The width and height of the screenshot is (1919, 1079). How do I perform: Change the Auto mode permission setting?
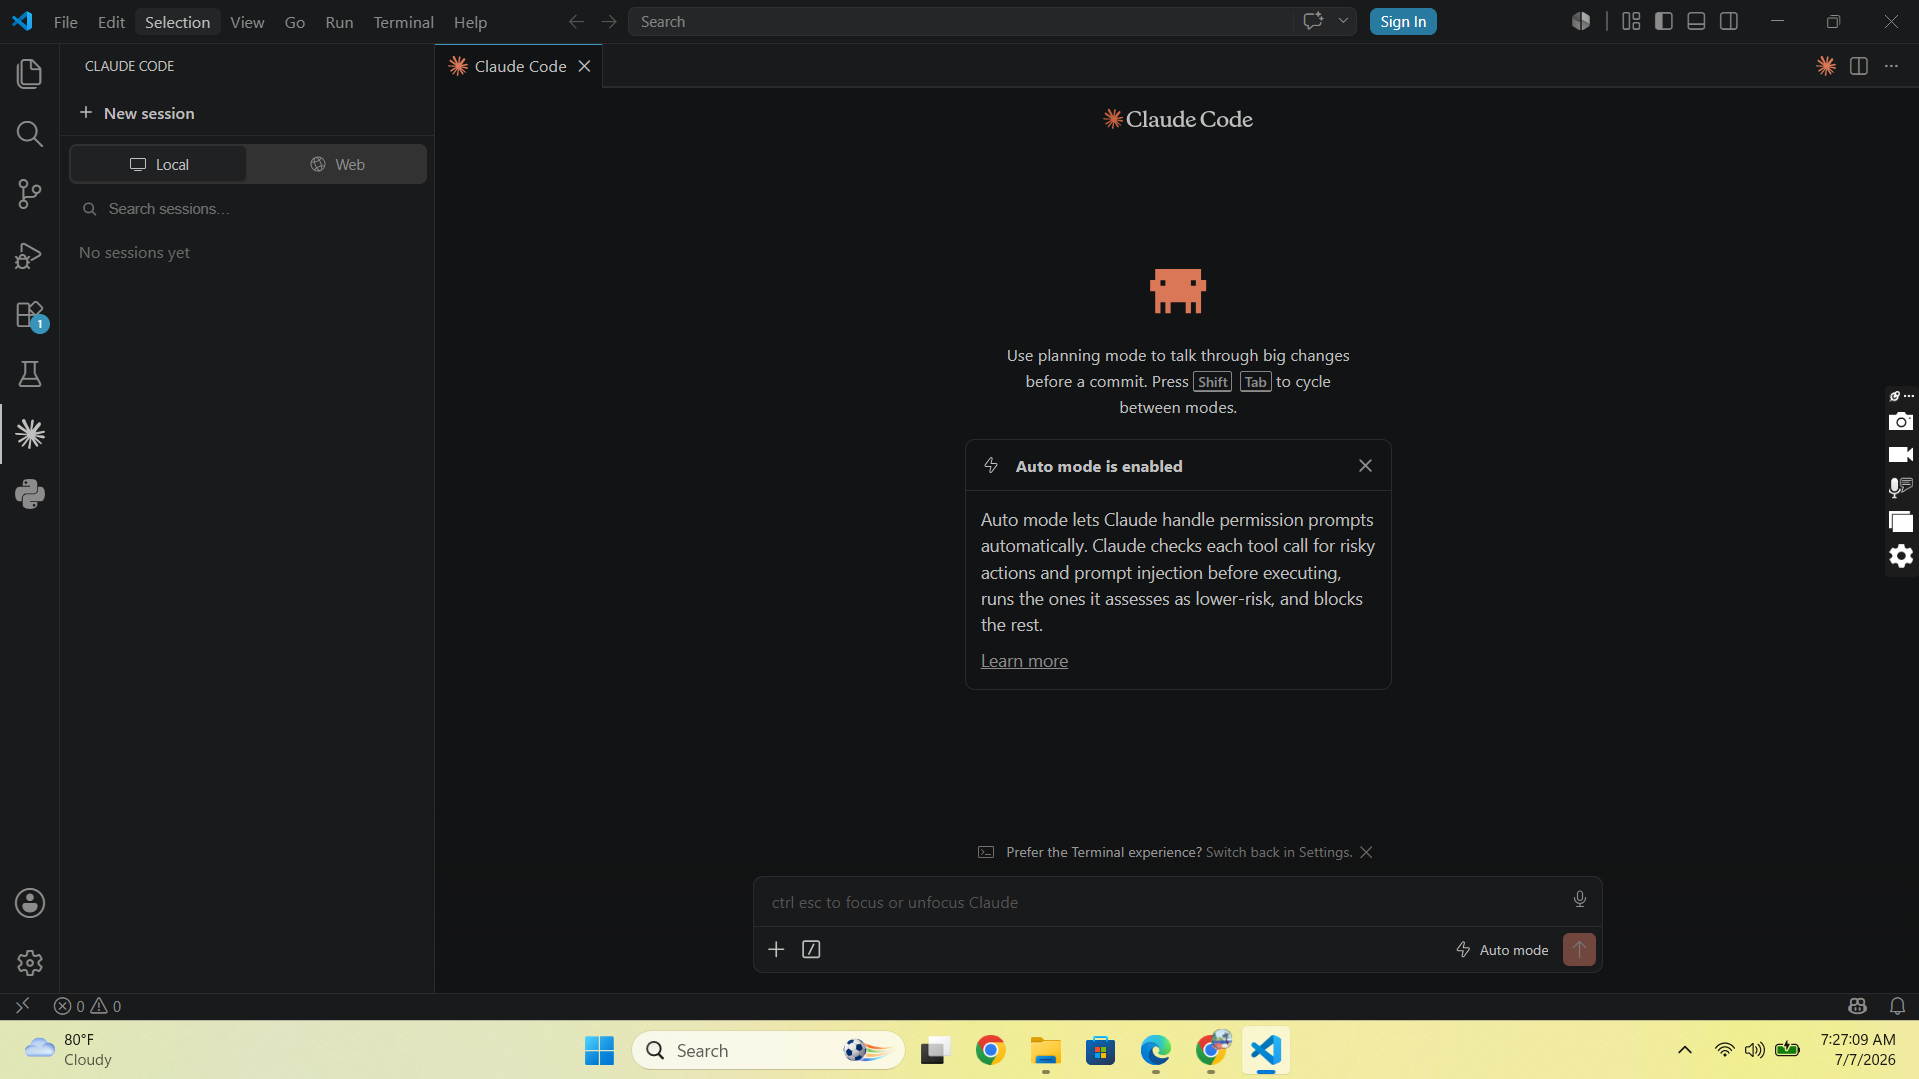(x=1502, y=950)
